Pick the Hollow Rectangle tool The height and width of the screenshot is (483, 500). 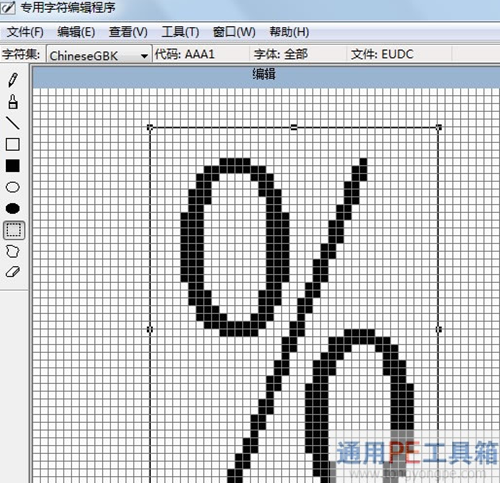13,144
